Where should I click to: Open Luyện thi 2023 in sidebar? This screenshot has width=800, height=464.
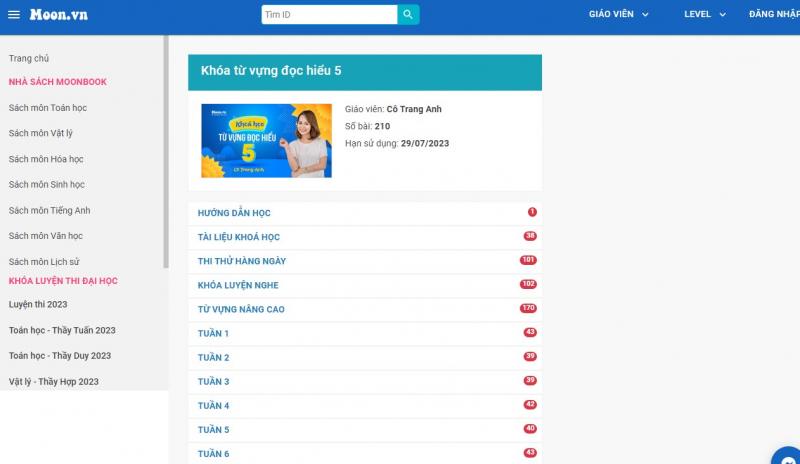(x=38, y=304)
